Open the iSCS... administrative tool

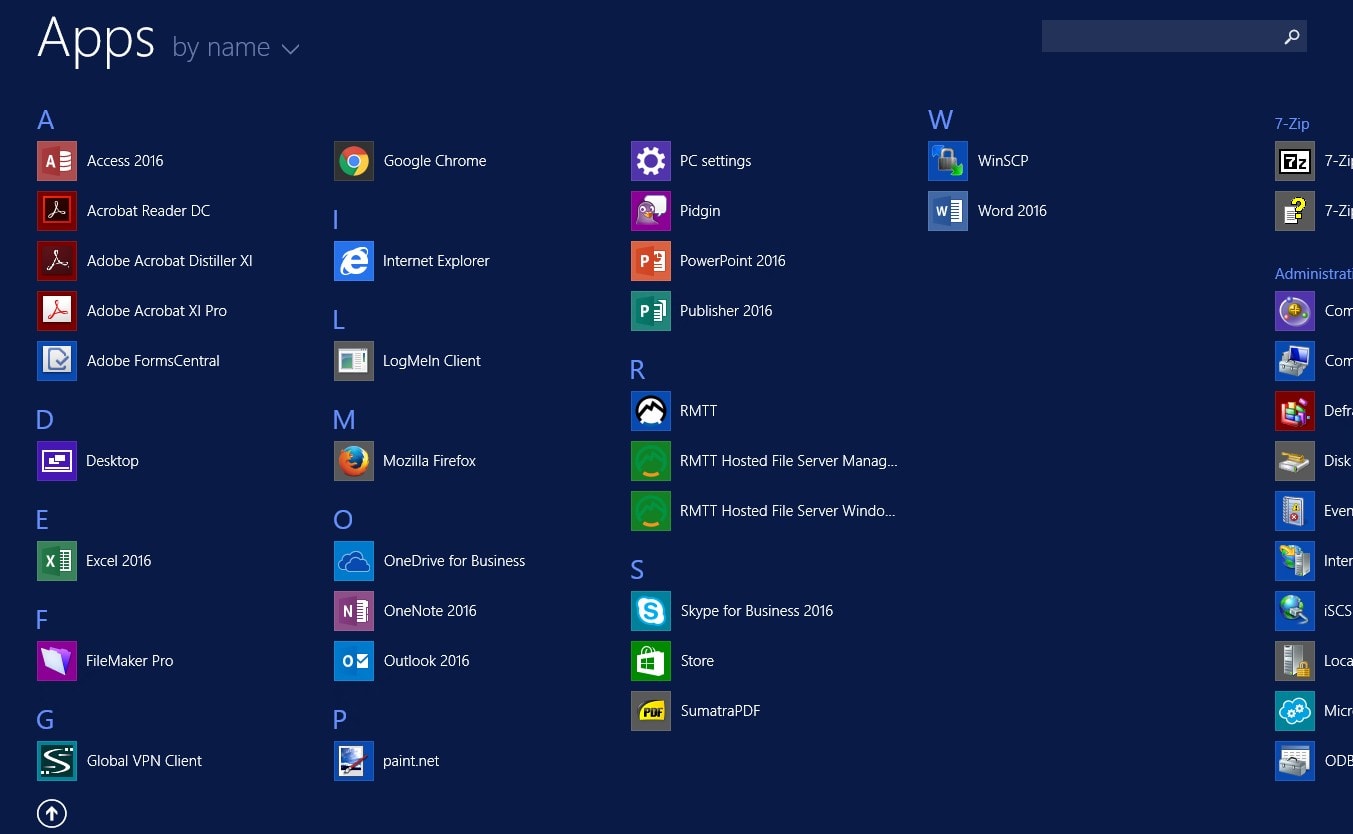[x=1314, y=611]
